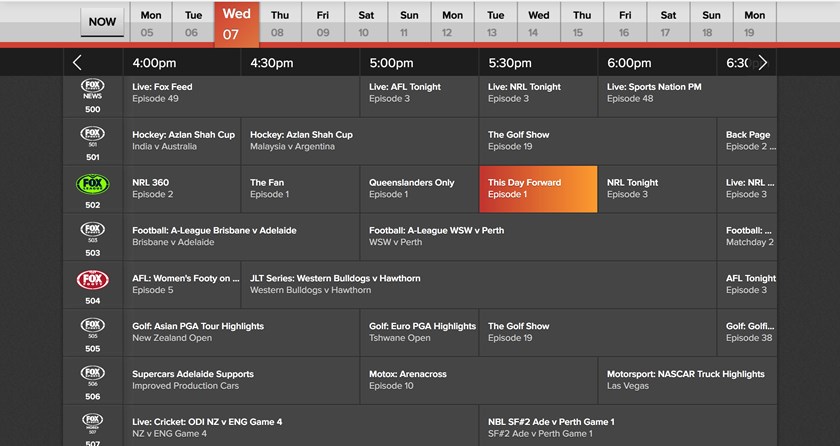This screenshot has width=840, height=446.
Task: Open Queenslanders Only Episode 1 listing
Action: 419,189
